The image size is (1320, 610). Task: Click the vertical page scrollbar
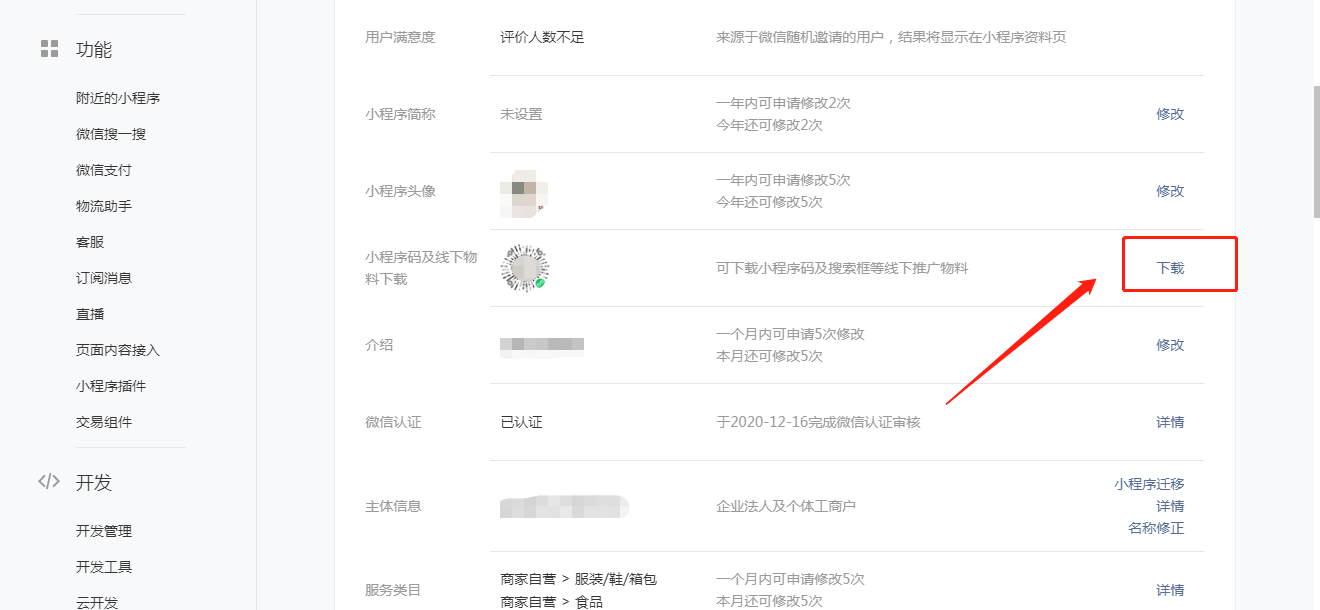[1316, 152]
